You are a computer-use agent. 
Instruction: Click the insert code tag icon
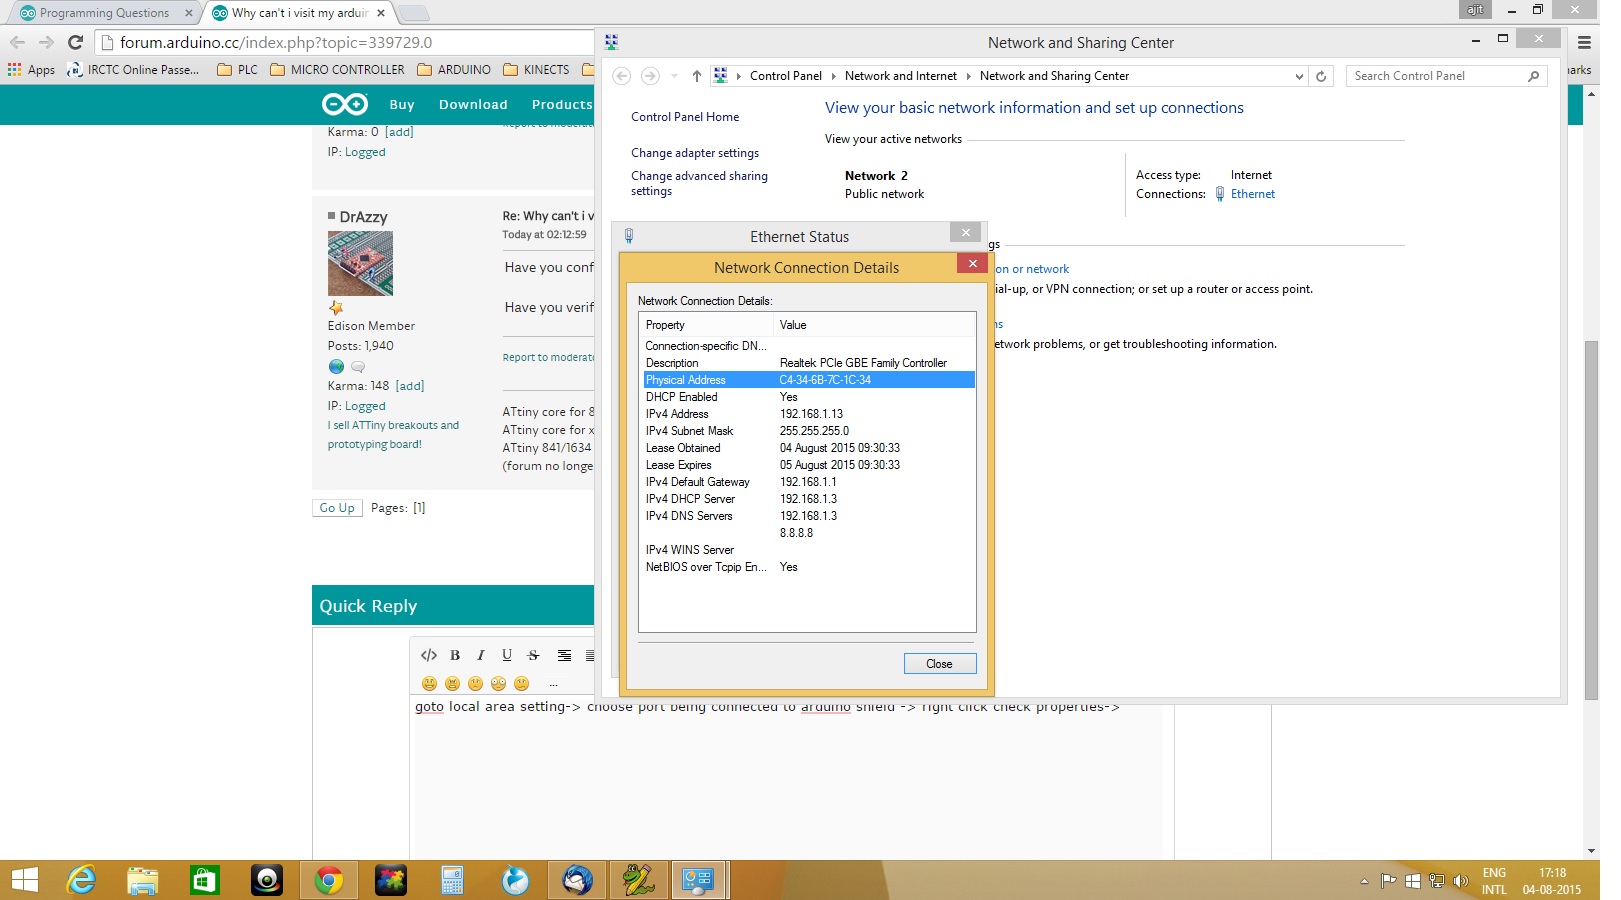pos(429,655)
